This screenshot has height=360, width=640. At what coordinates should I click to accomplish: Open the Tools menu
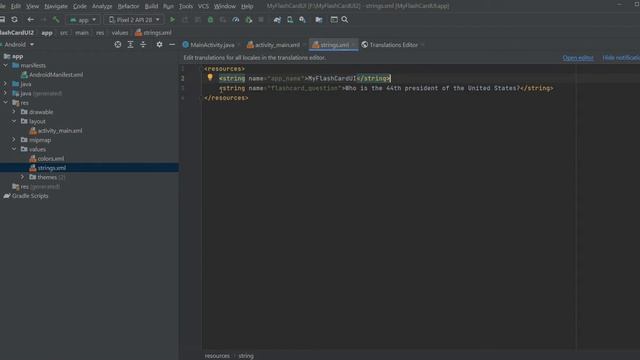(186, 6)
